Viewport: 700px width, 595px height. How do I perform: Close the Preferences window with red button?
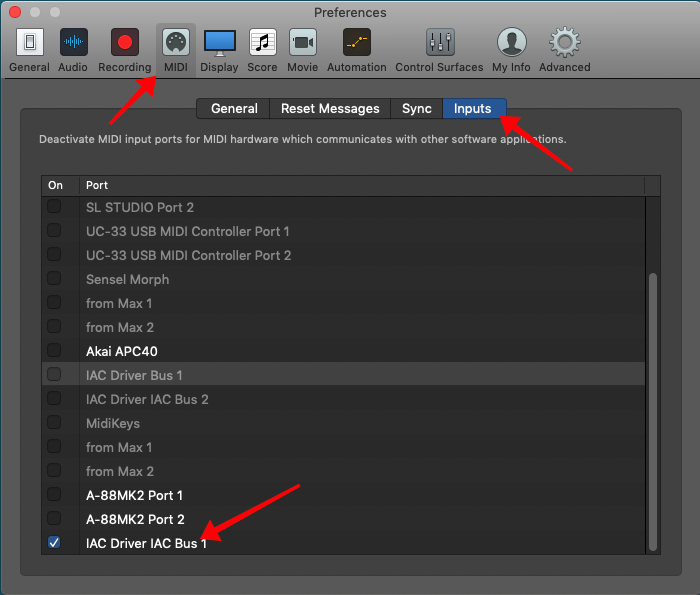click(x=15, y=12)
